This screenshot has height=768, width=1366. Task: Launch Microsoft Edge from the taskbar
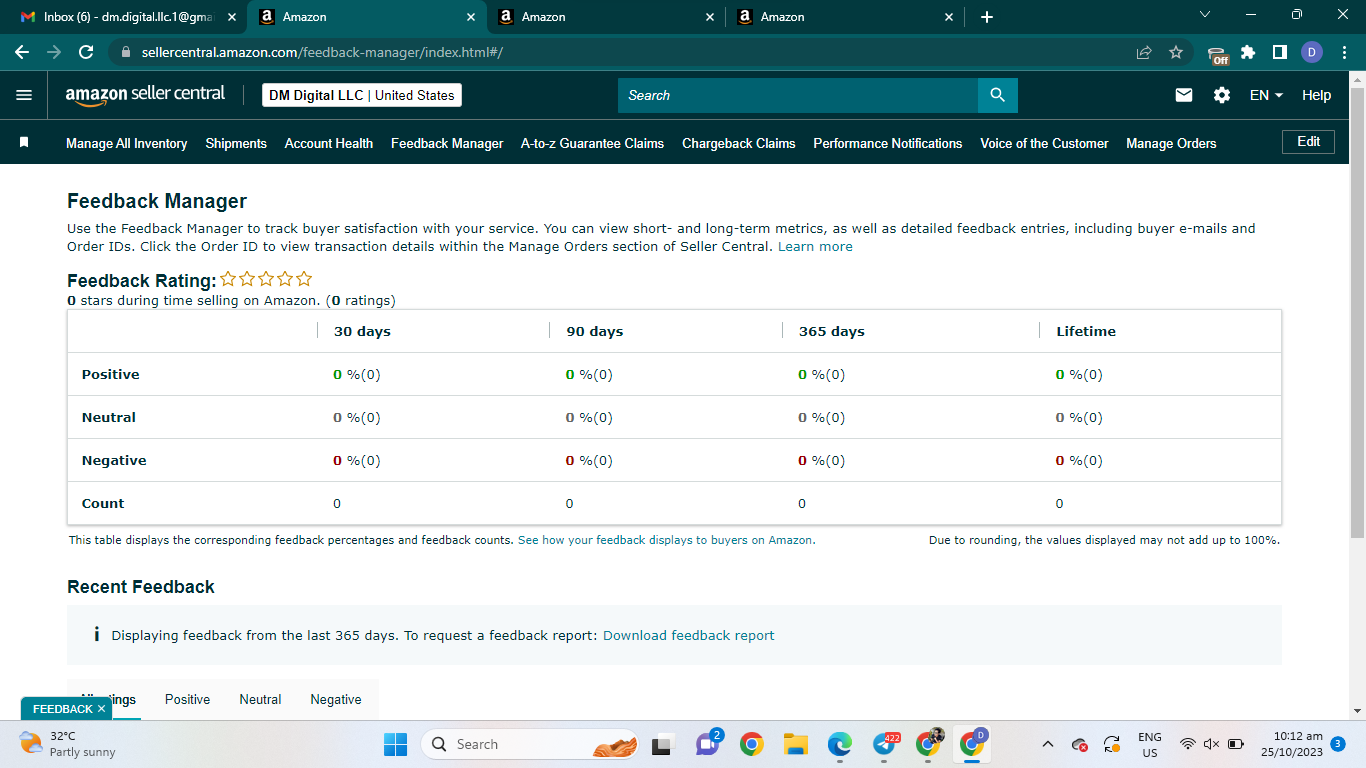click(840, 744)
